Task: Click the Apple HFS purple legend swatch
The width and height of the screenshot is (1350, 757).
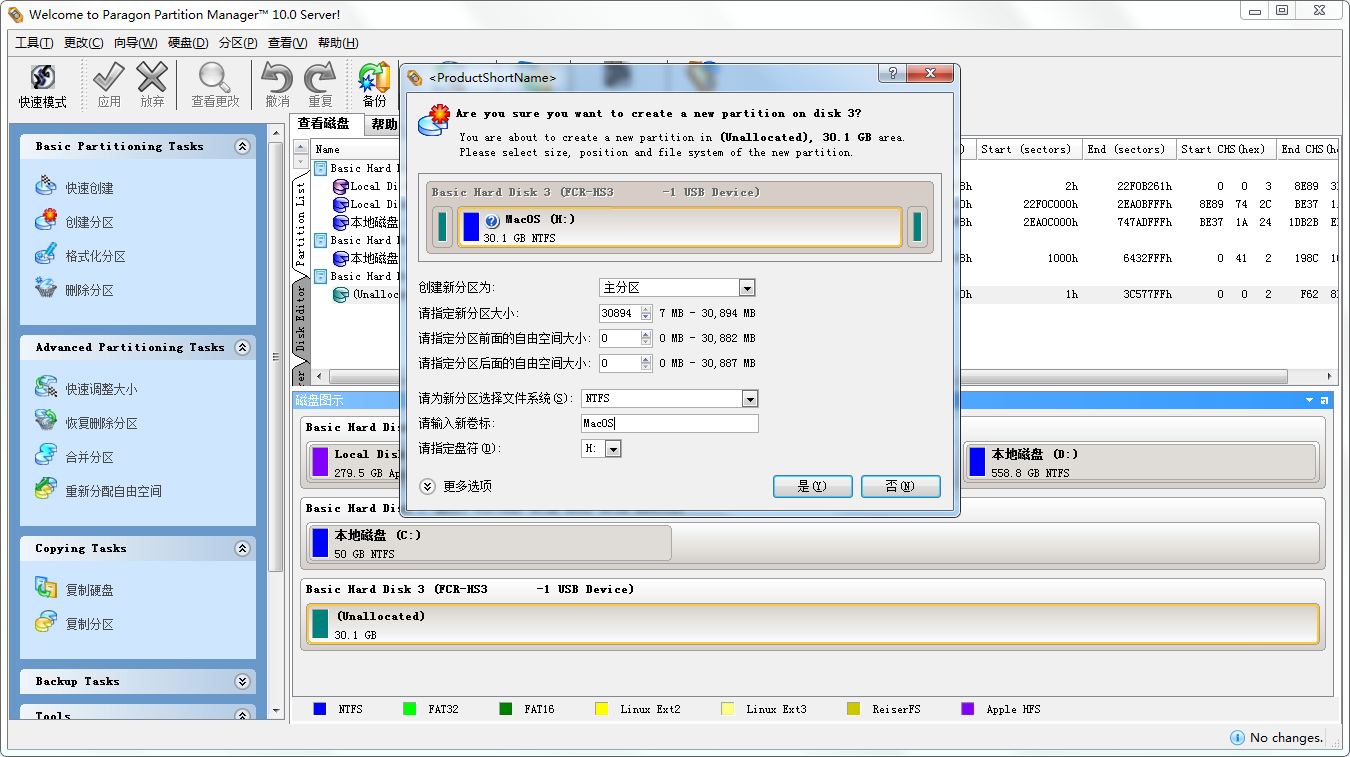Action: (x=968, y=709)
